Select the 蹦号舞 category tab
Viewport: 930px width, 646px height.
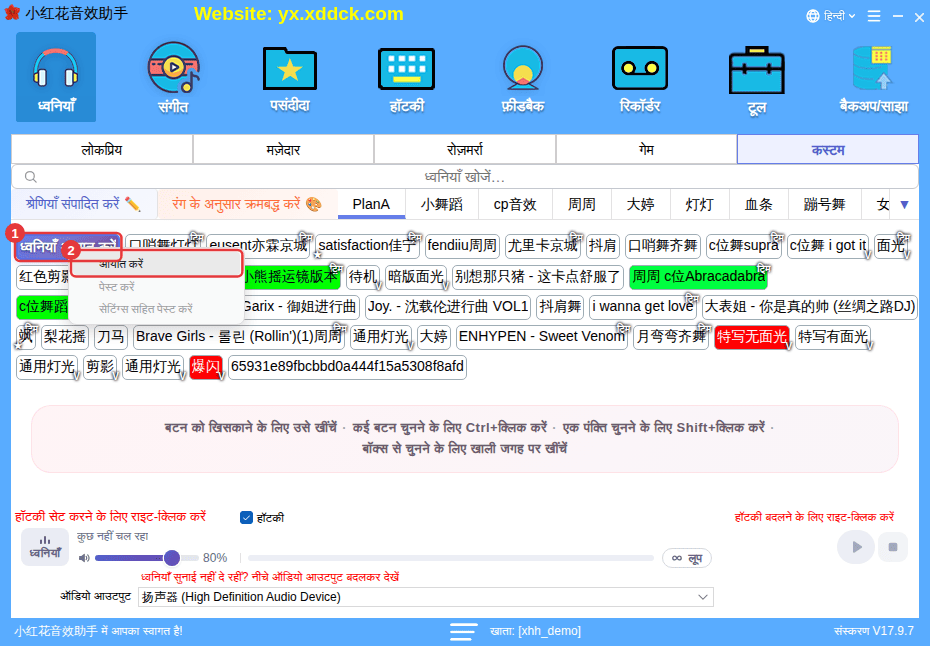(x=824, y=205)
